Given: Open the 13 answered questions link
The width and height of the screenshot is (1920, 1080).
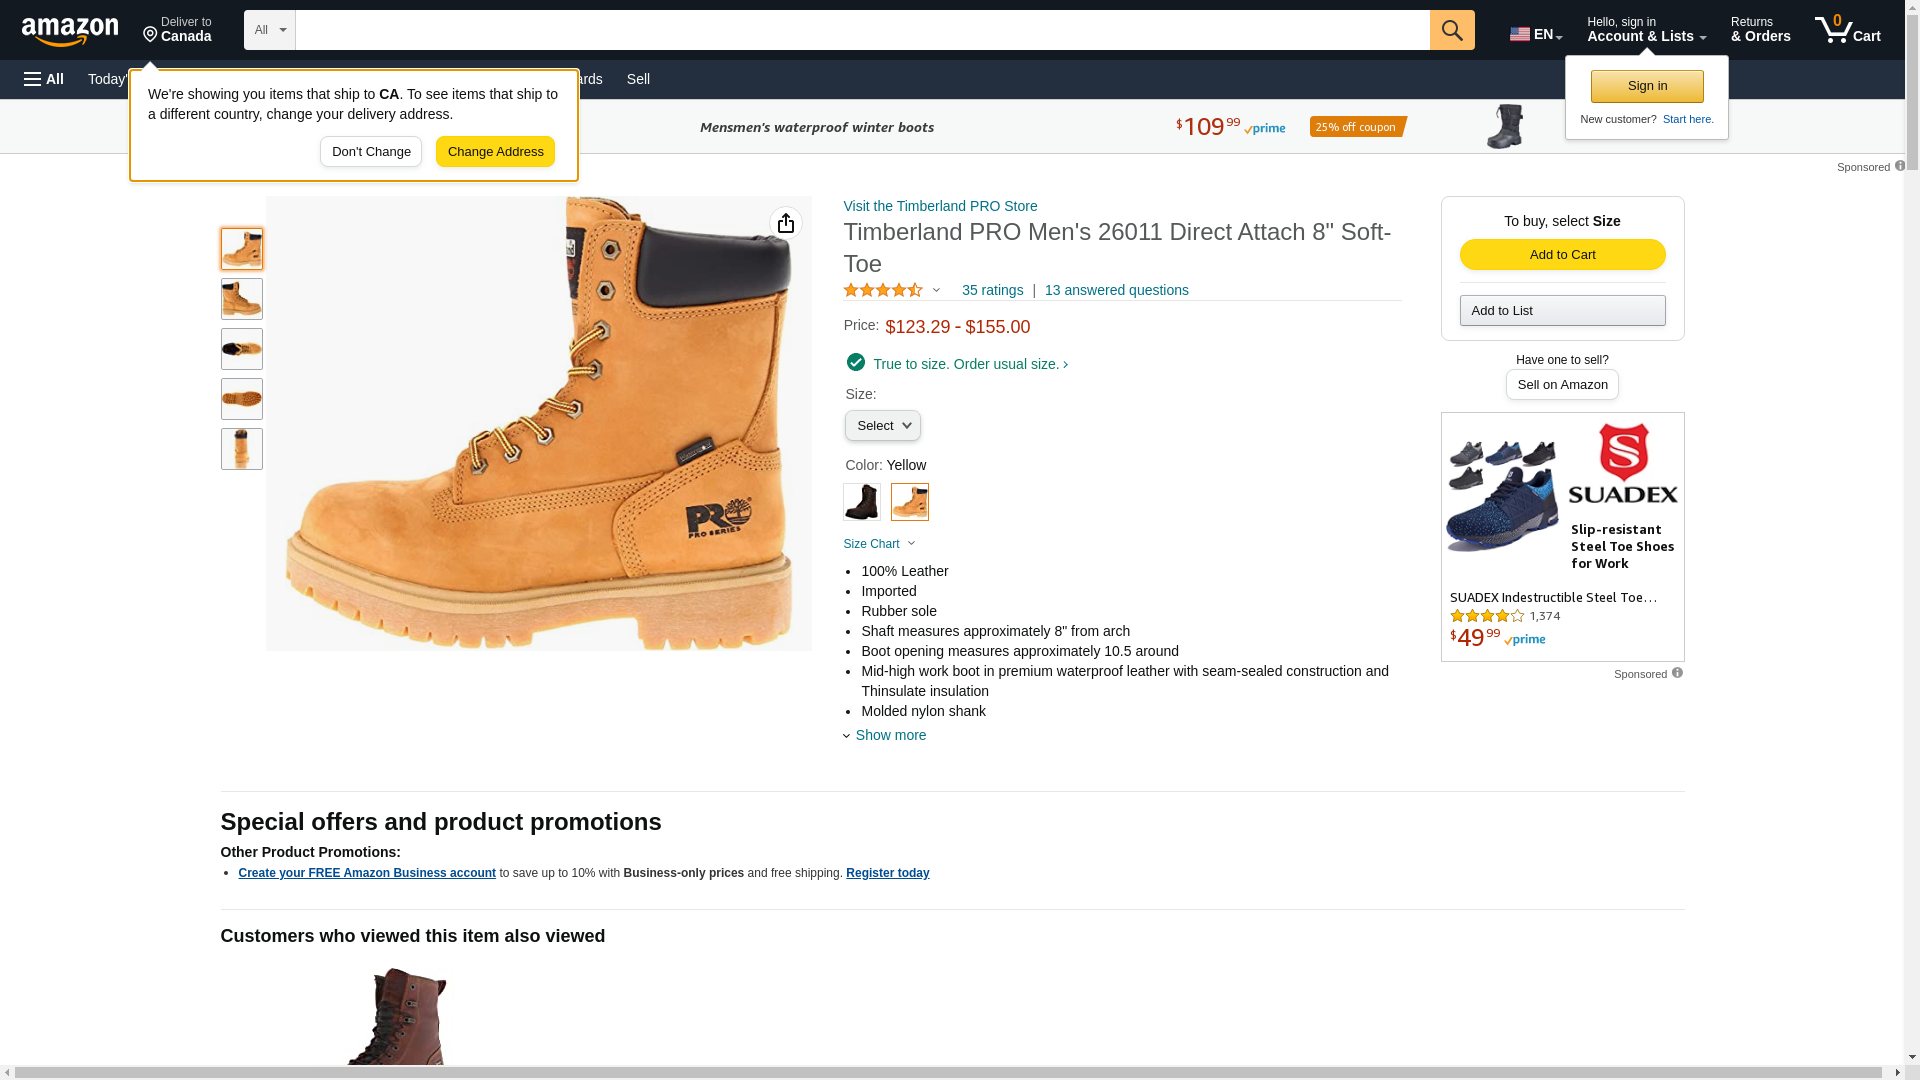Looking at the screenshot, I should [x=1116, y=290].
